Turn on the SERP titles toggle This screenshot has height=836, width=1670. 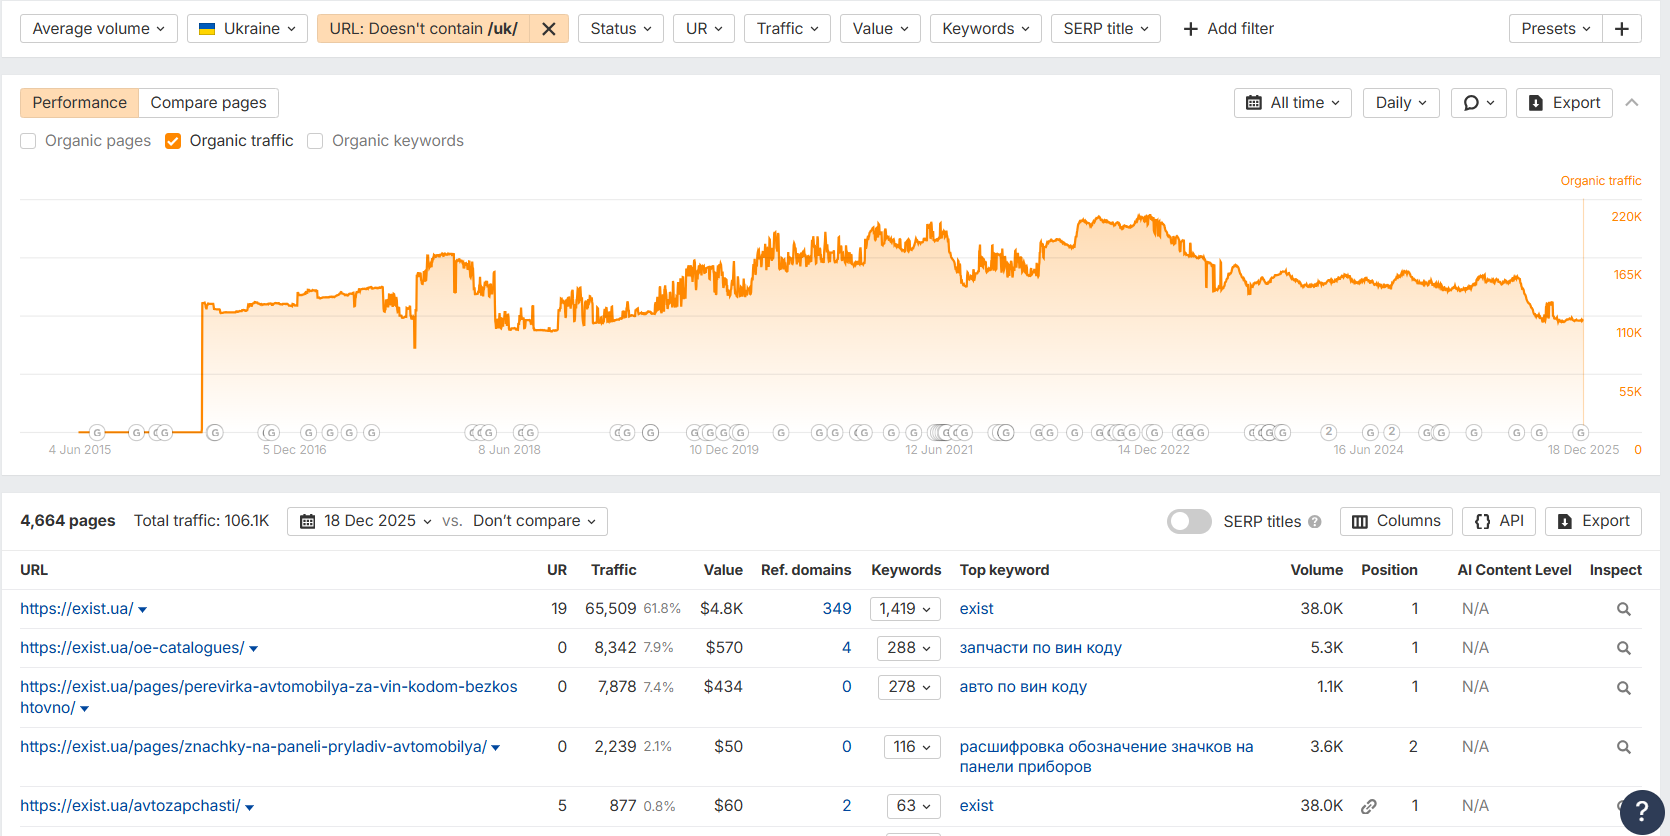[1189, 521]
